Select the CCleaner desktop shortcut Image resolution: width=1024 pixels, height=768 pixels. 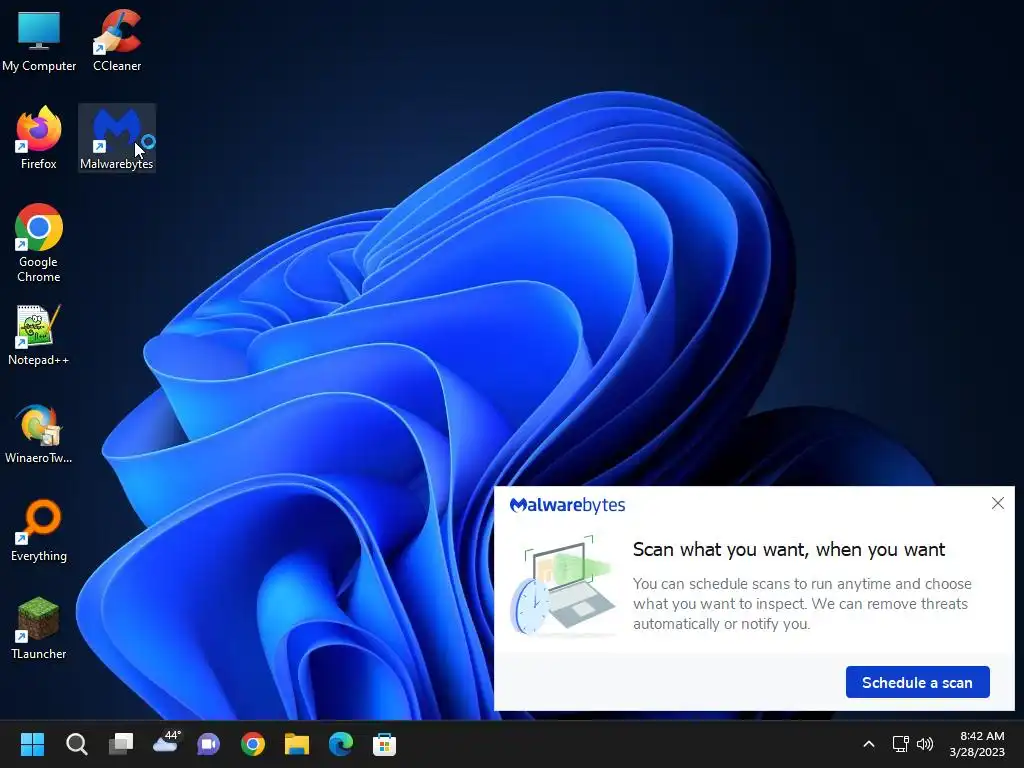pyautogui.click(x=117, y=40)
